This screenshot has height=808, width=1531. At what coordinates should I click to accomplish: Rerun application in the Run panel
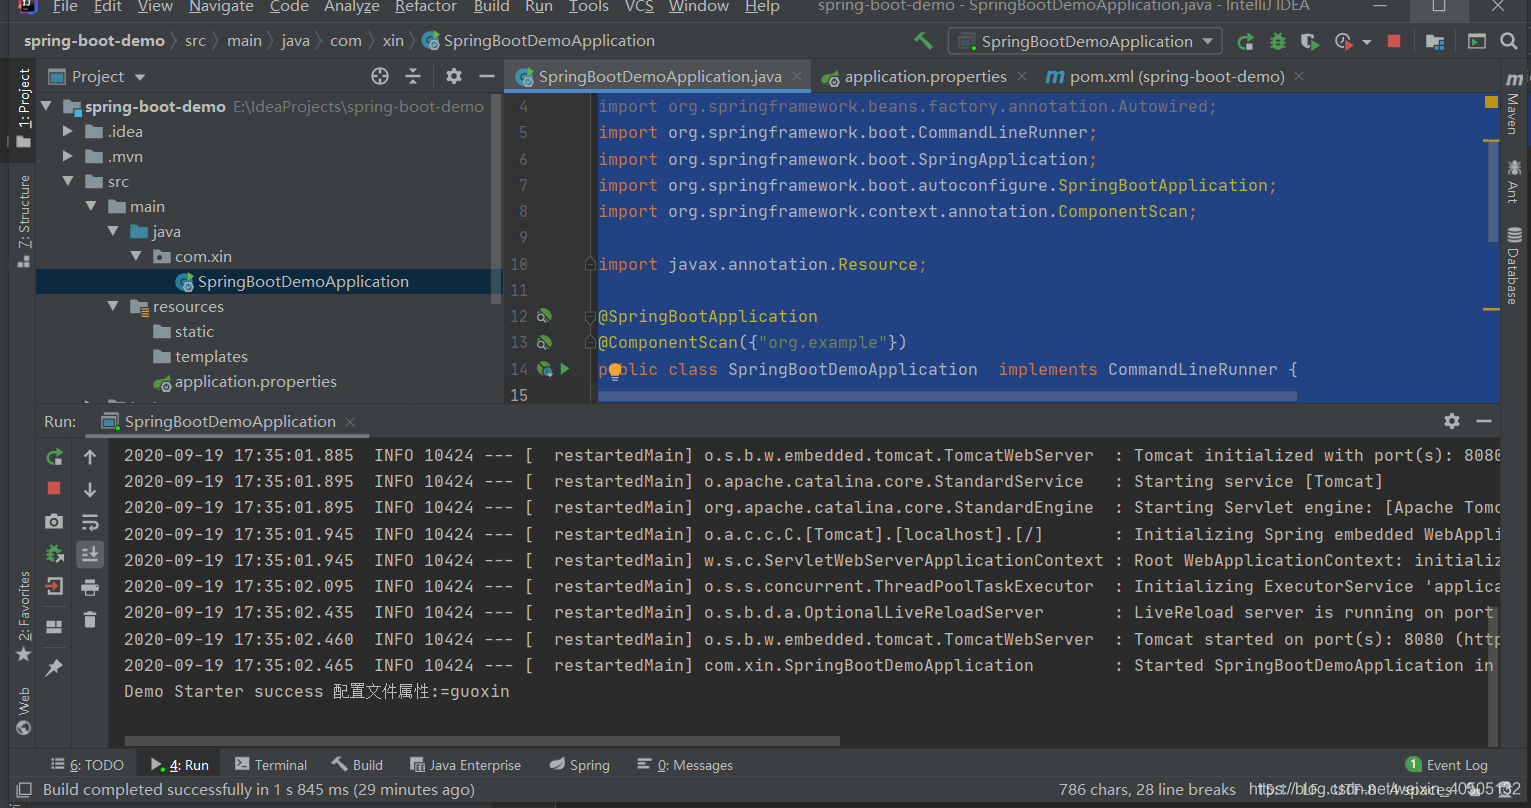(54, 457)
